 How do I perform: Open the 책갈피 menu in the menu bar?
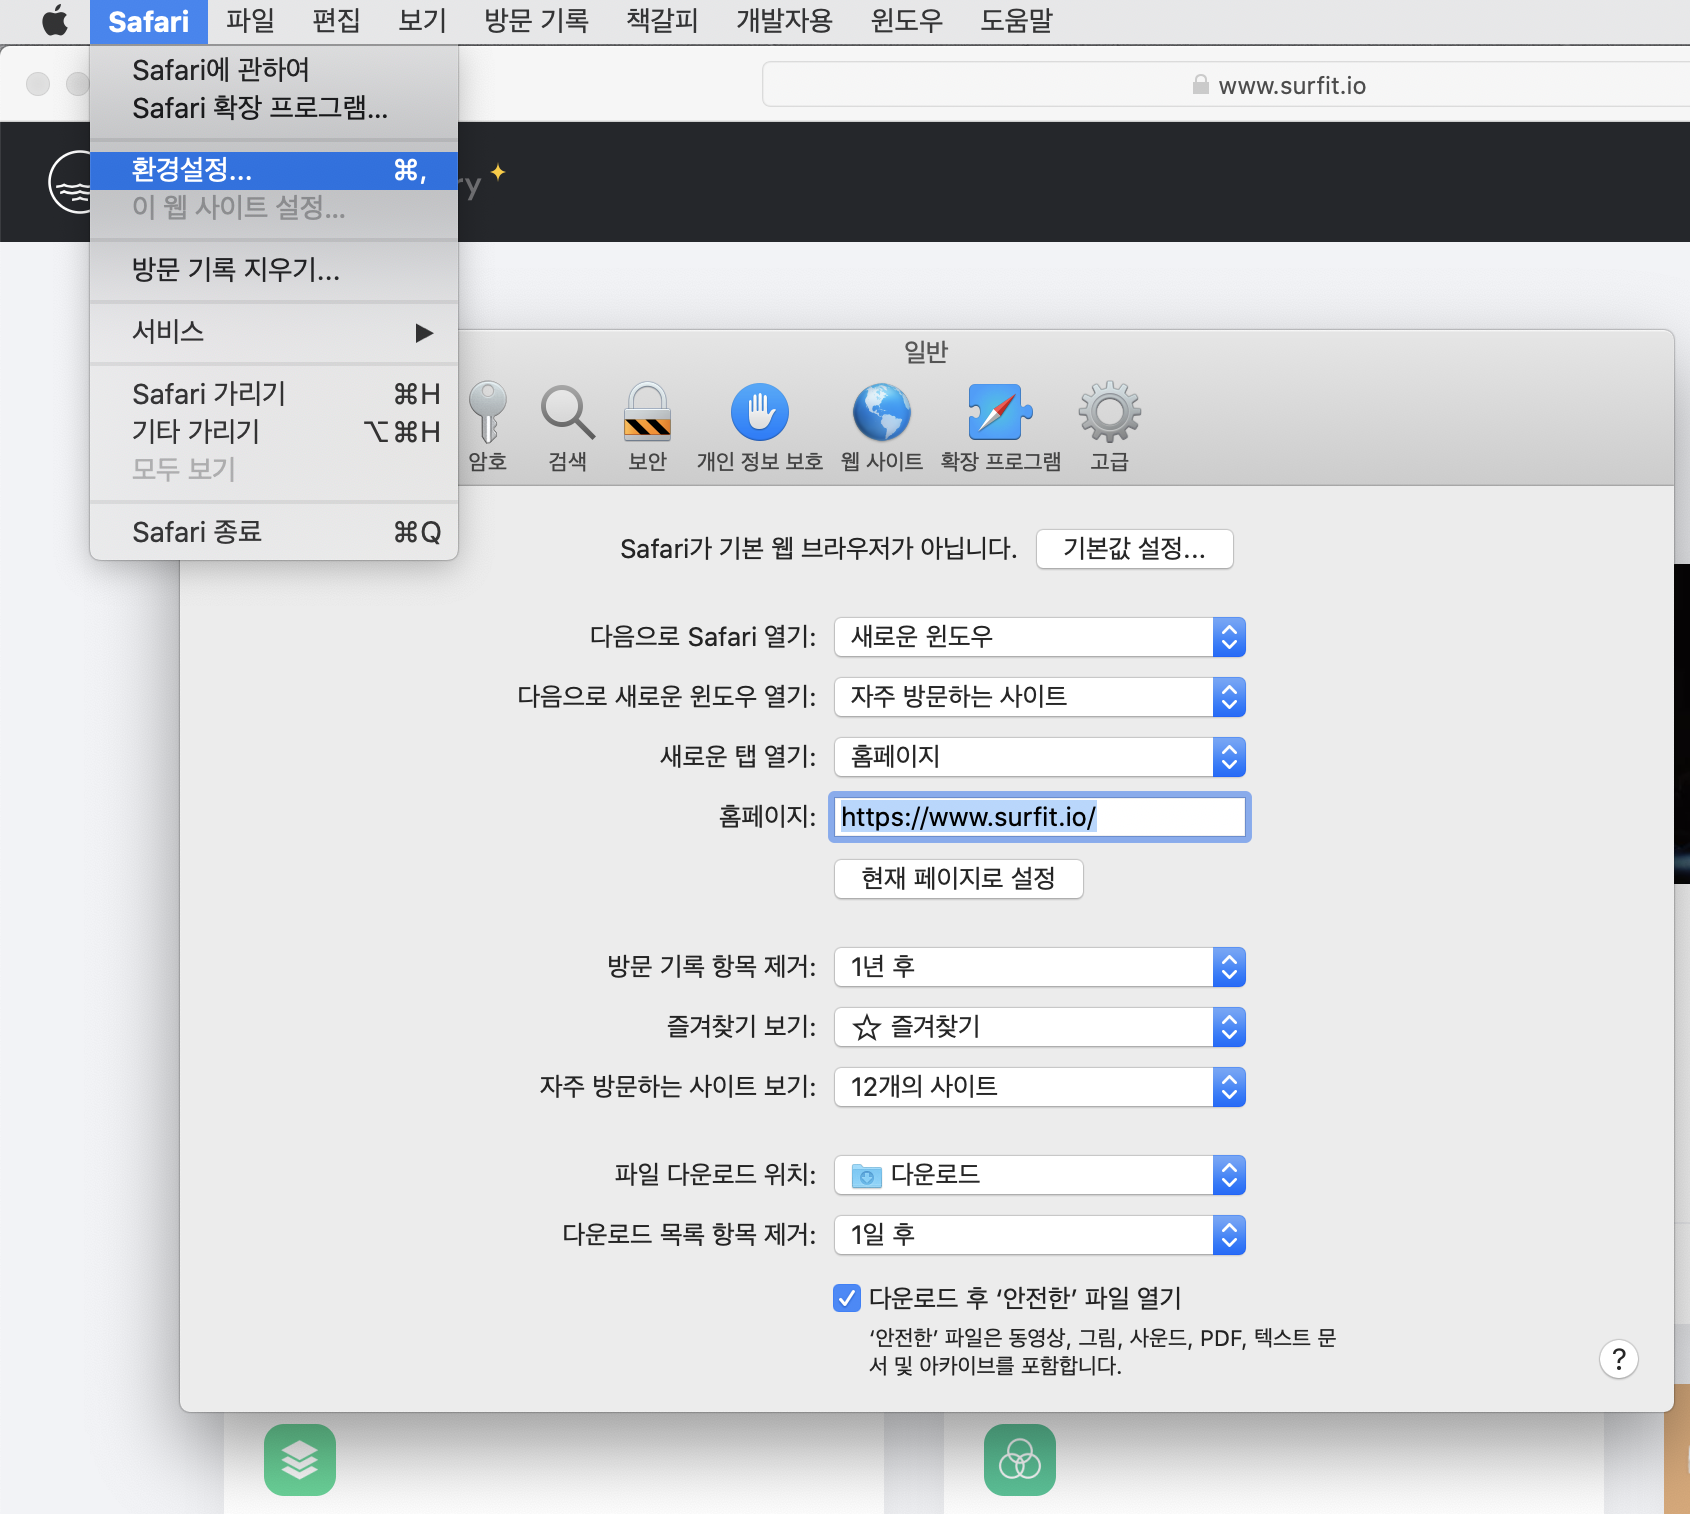click(662, 21)
